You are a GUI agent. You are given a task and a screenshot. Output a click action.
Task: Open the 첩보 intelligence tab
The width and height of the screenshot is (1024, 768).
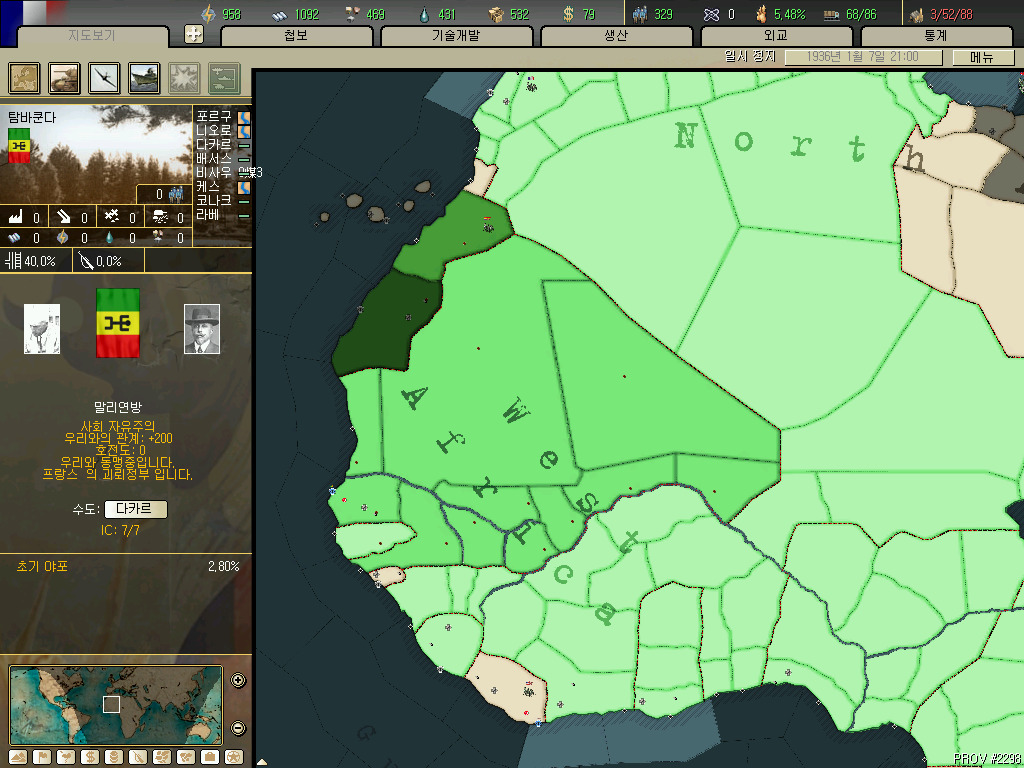click(296, 36)
